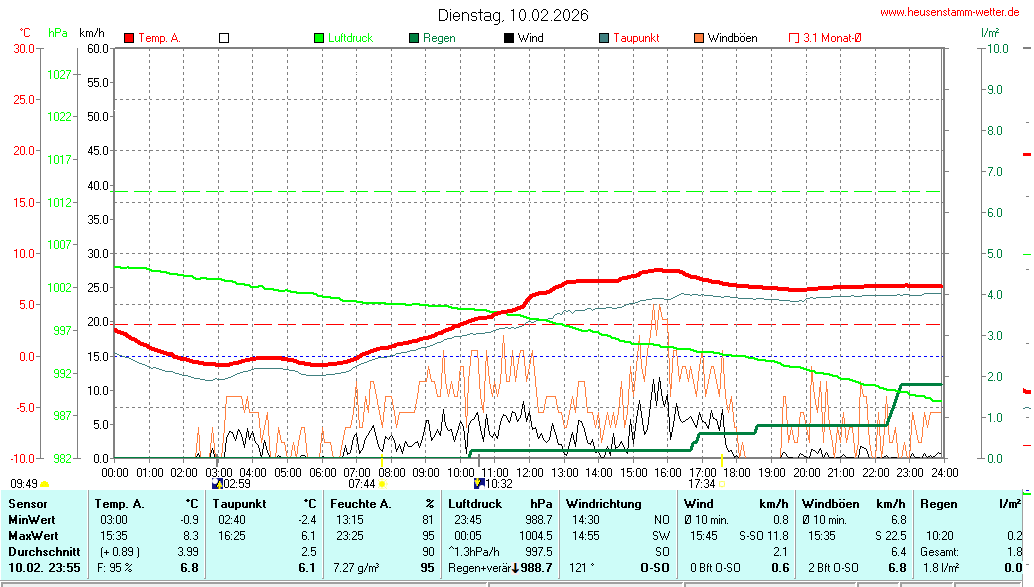Click the sunset icon below 17:34
The height and width of the screenshot is (587, 1034).
point(723,484)
